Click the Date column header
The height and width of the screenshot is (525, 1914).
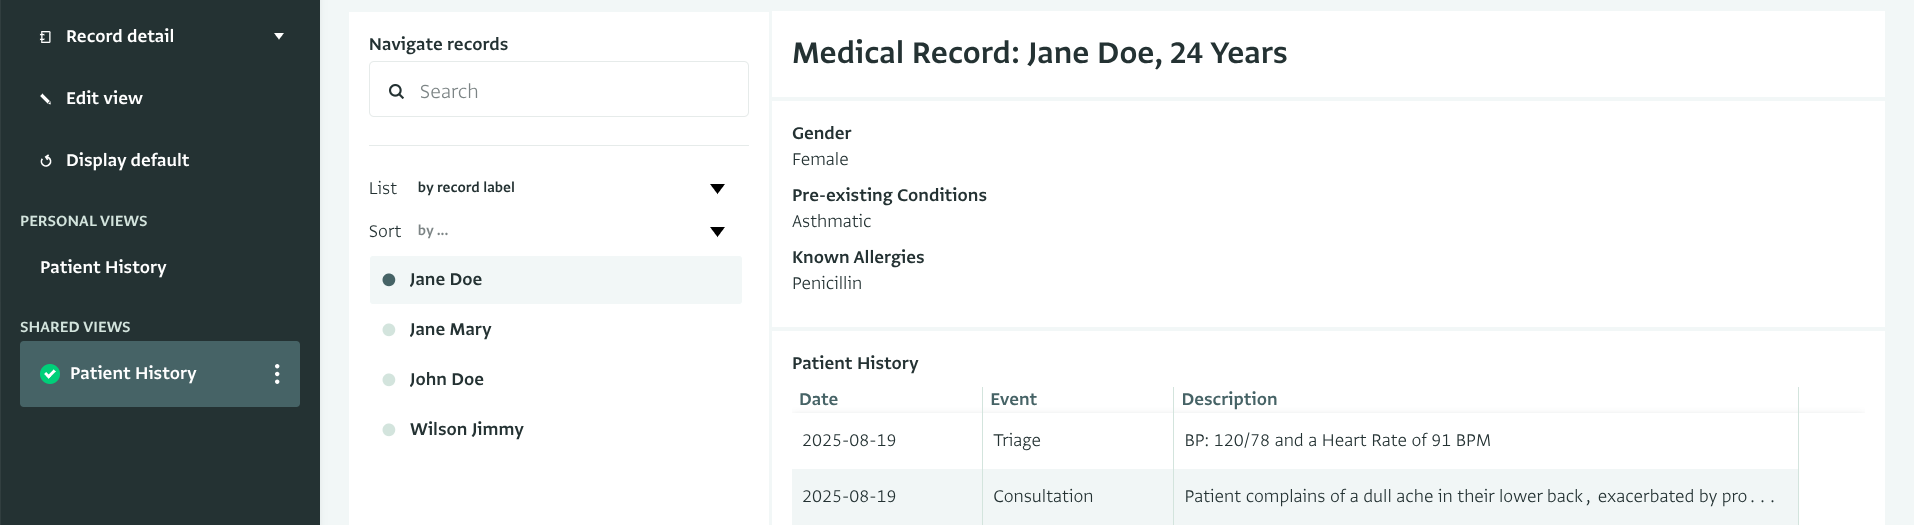[x=818, y=399]
